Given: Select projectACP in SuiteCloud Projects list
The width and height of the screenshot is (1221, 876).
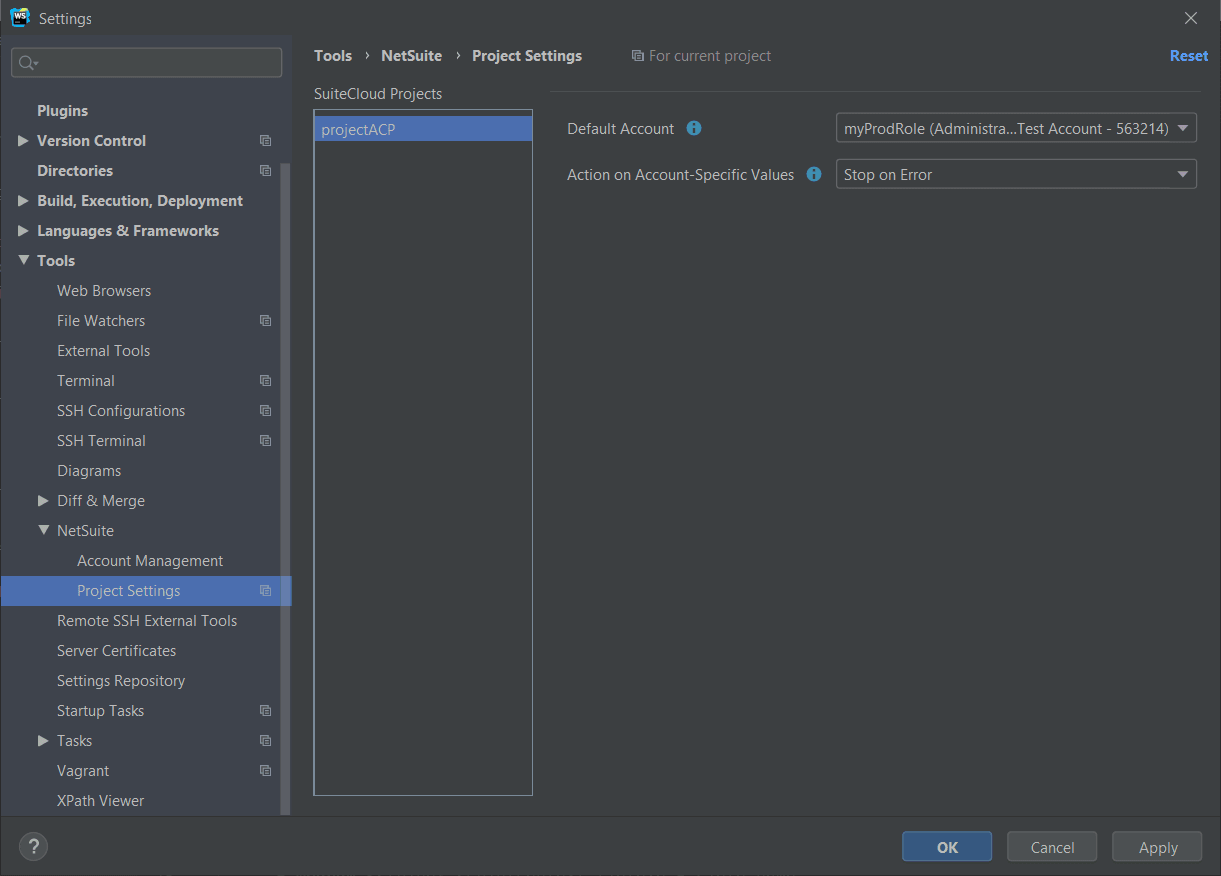Looking at the screenshot, I should [423, 129].
